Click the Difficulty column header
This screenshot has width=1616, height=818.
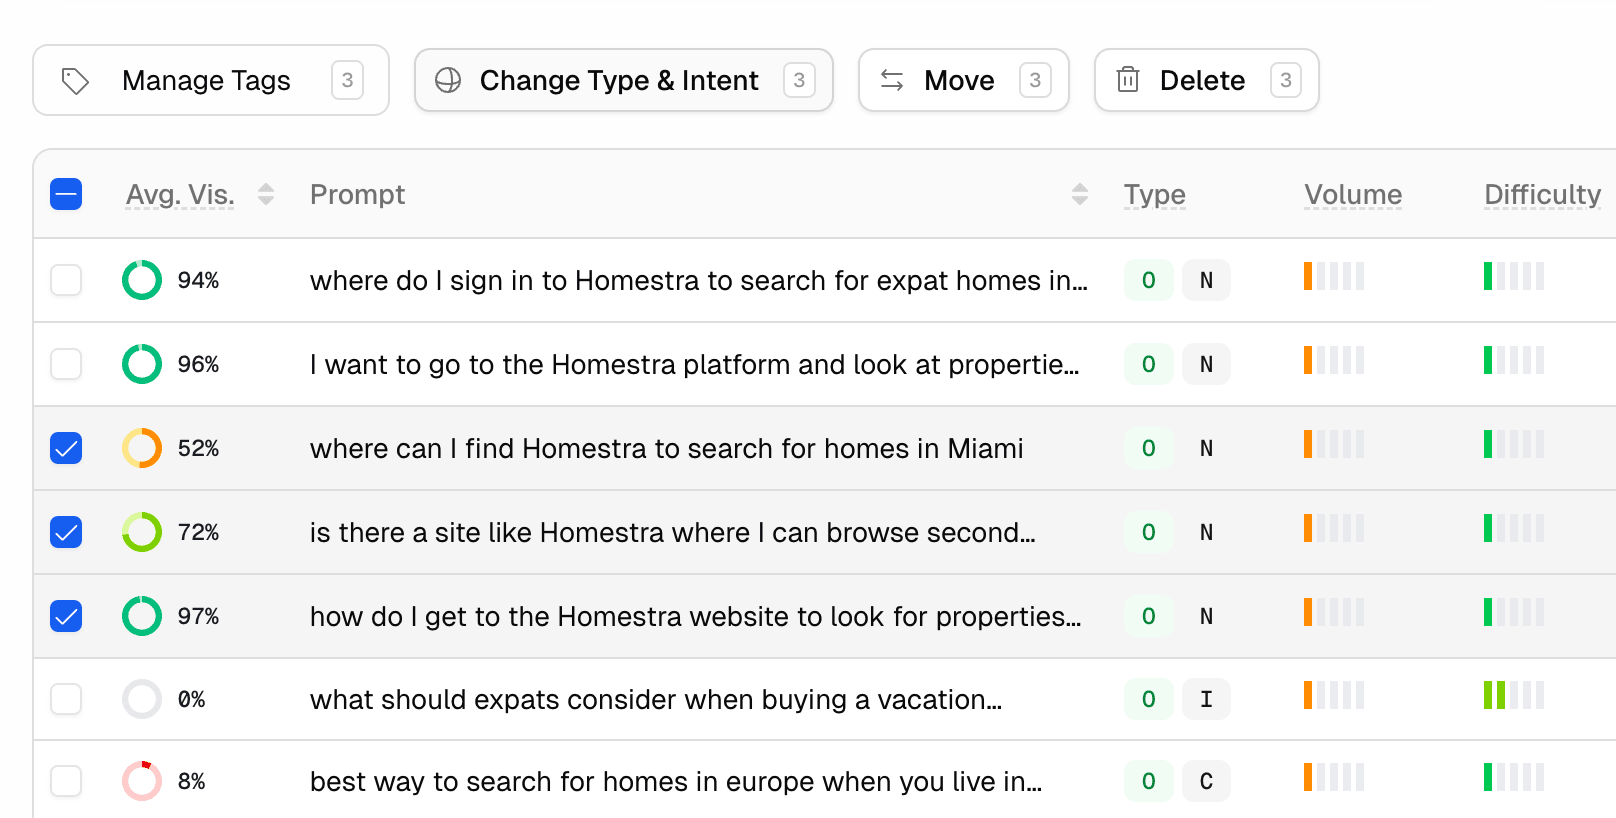pyautogui.click(x=1543, y=194)
